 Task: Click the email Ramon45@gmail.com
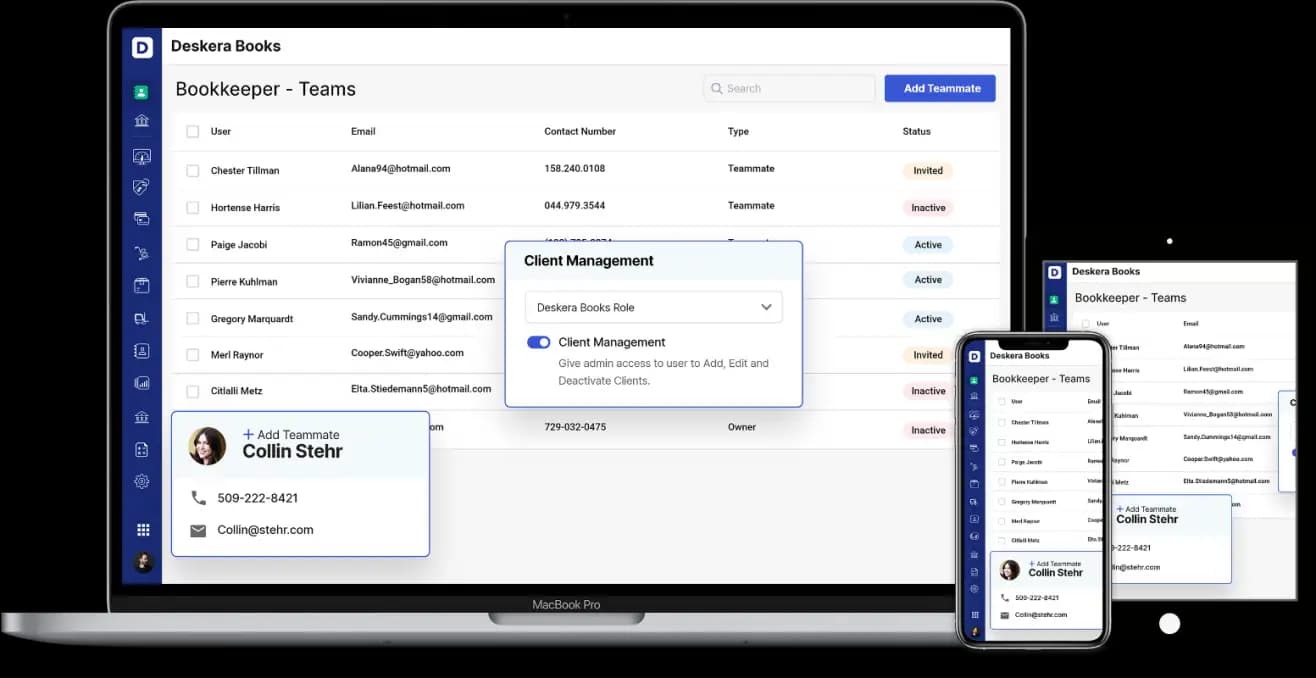(x=399, y=242)
